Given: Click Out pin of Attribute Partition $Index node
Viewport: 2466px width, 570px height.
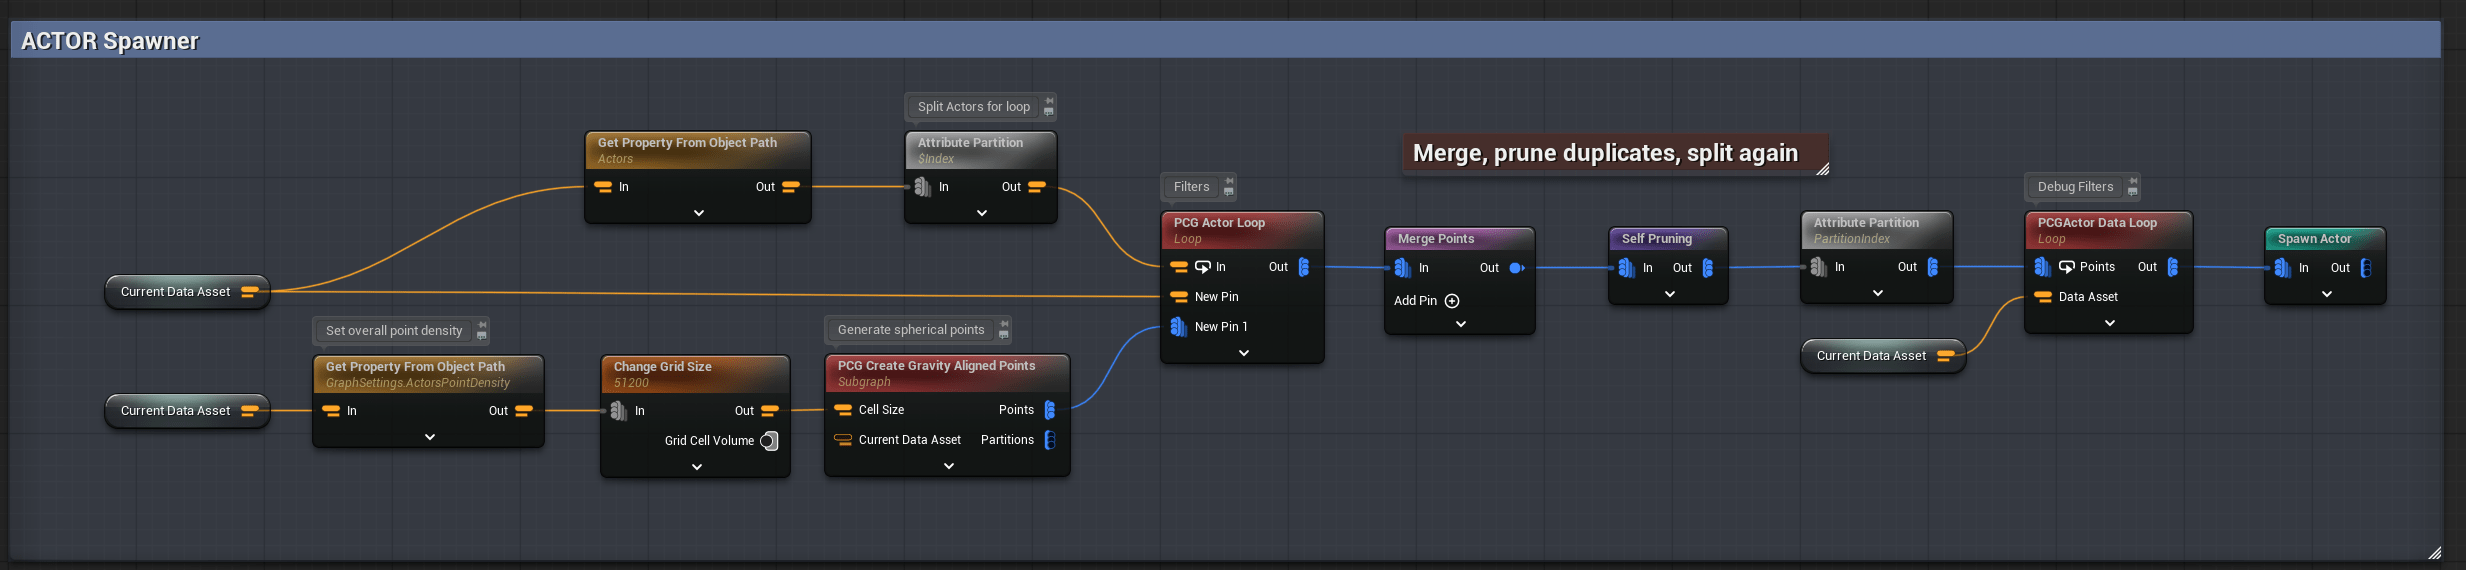Looking at the screenshot, I should [1037, 187].
